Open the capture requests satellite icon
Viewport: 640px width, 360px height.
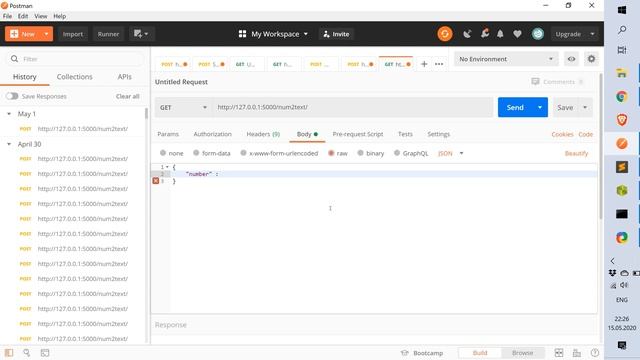[x=467, y=34]
